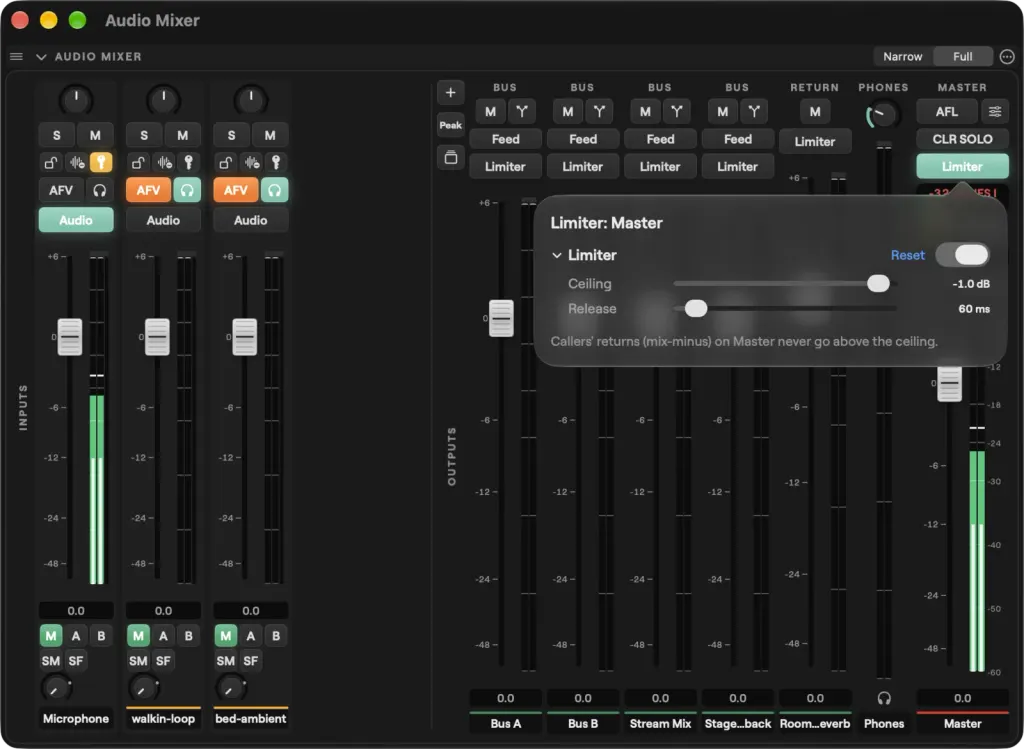Open Audio section of walkin-loop channel
Viewport: 1024px width, 749px height.
(163, 220)
